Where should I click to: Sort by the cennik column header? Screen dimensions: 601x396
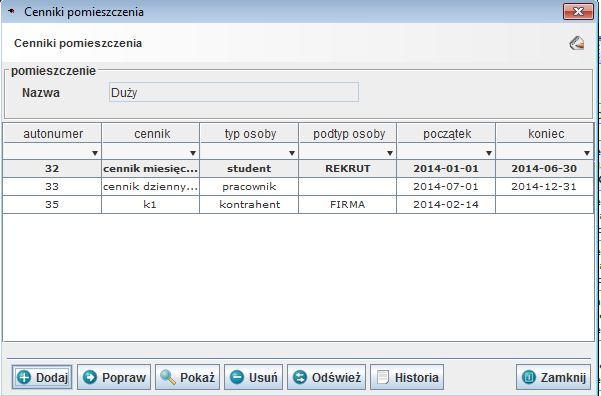tap(151, 133)
